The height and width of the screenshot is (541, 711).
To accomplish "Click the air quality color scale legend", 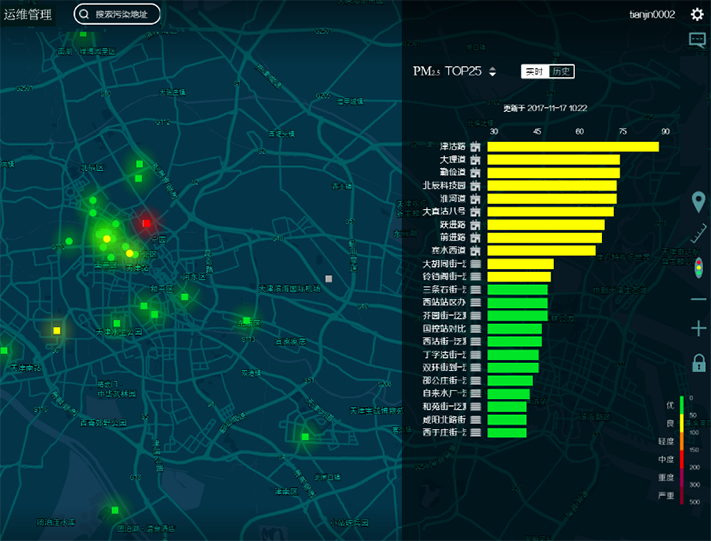I will [681, 450].
